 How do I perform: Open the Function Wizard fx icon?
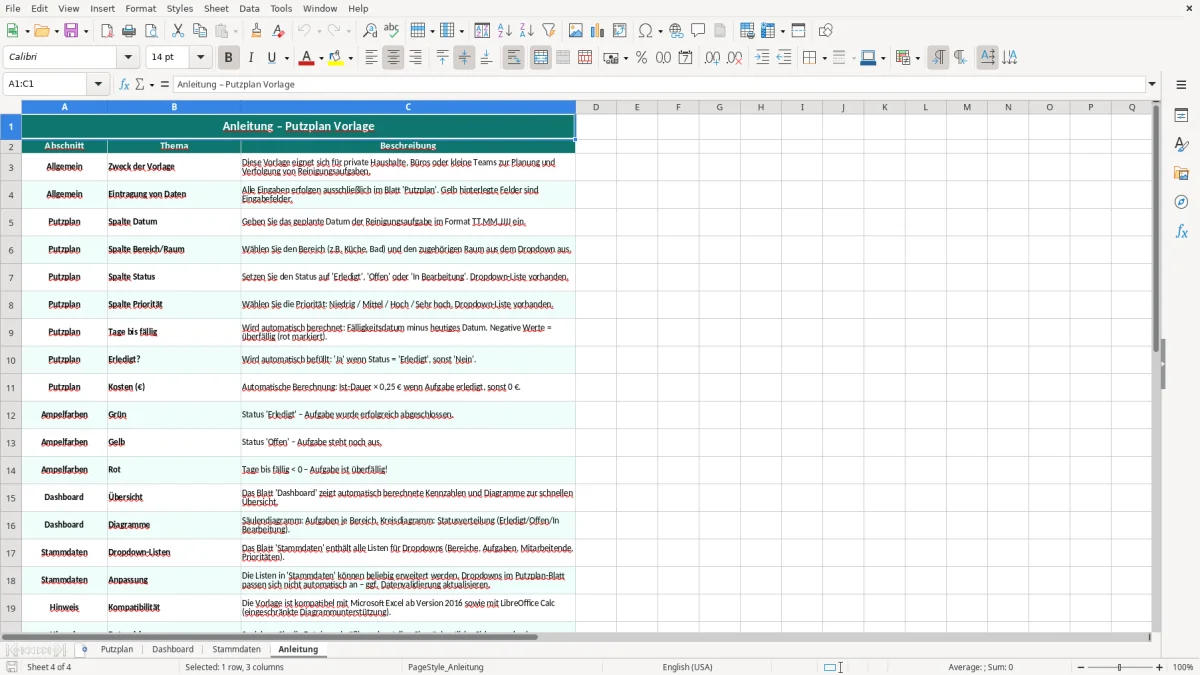pos(124,84)
